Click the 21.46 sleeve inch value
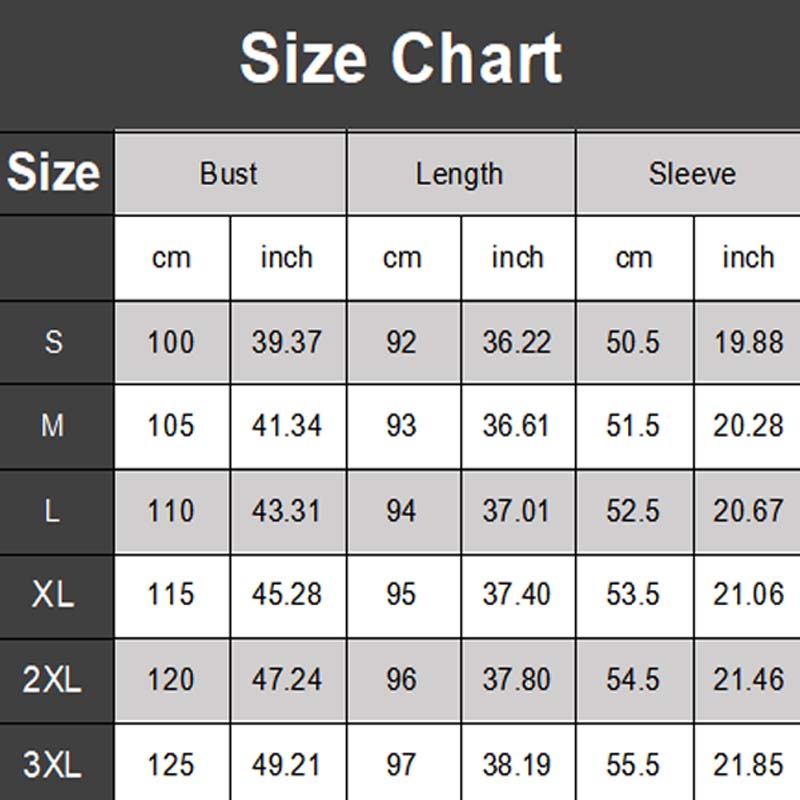800x800 pixels. (x=748, y=680)
